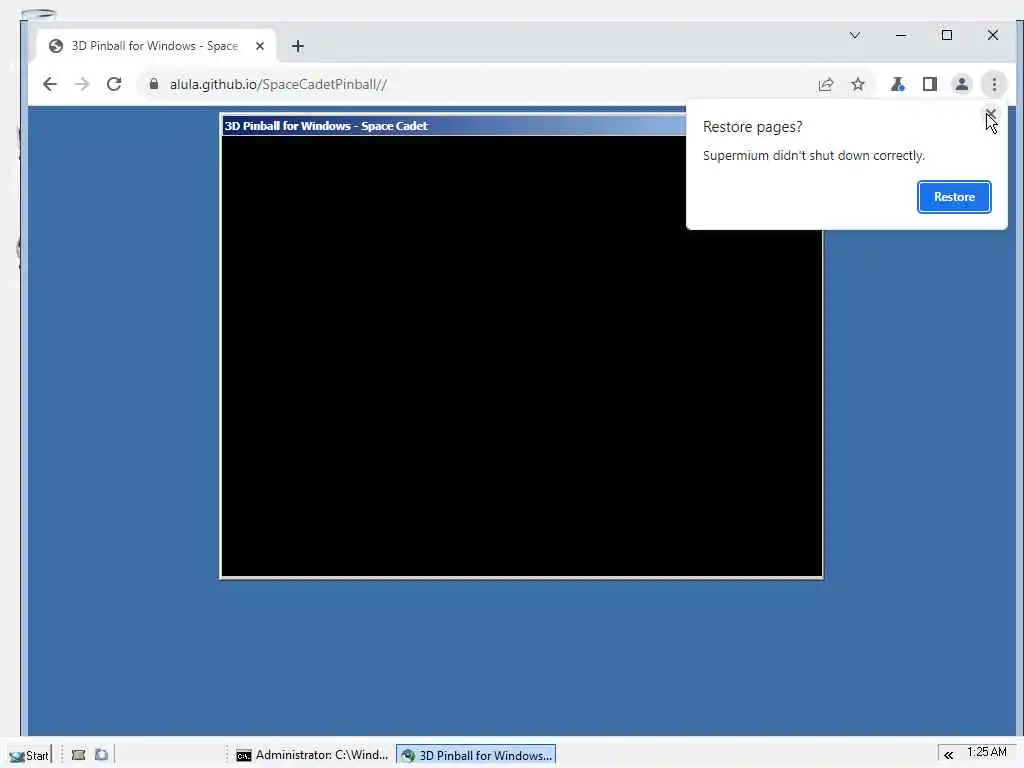
Task: Open the experiments flask icon
Action: (898, 84)
